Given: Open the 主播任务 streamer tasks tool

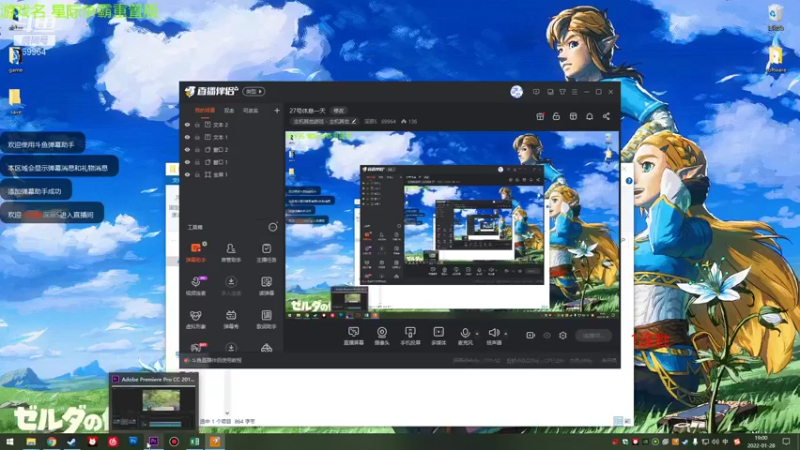Looking at the screenshot, I should pos(266,253).
